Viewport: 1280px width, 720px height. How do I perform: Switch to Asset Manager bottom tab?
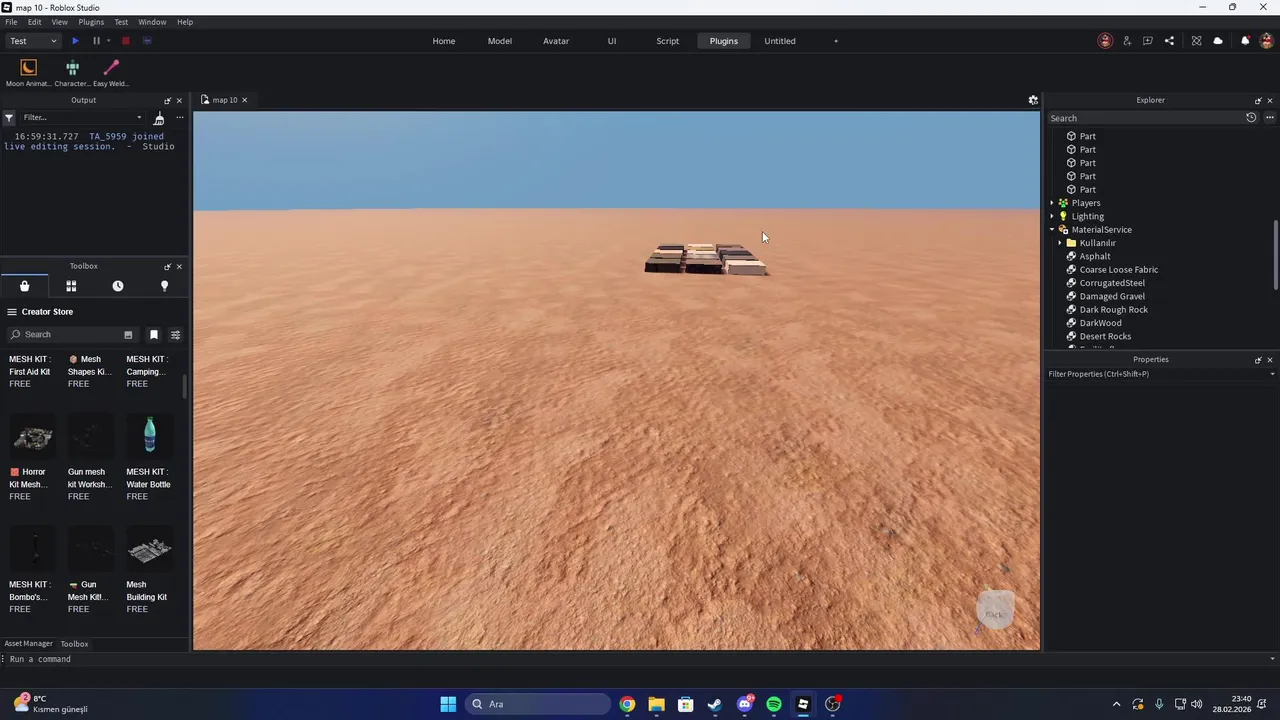28,644
